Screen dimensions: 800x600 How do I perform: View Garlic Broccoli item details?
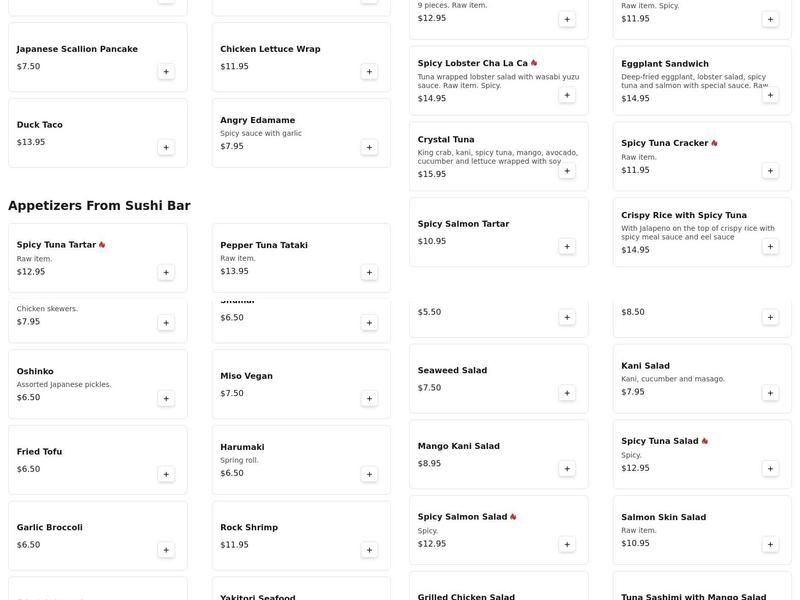80,528
